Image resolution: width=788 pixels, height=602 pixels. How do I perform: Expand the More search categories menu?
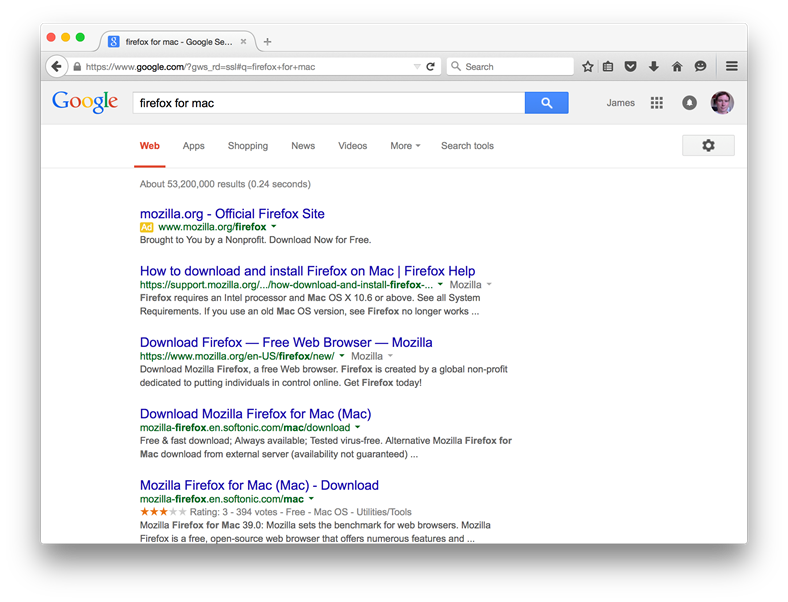(x=405, y=146)
